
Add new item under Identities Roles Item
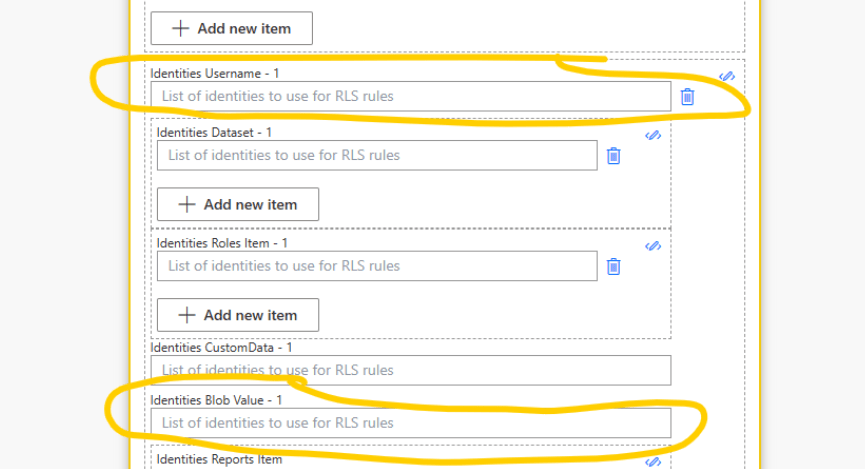click(237, 315)
